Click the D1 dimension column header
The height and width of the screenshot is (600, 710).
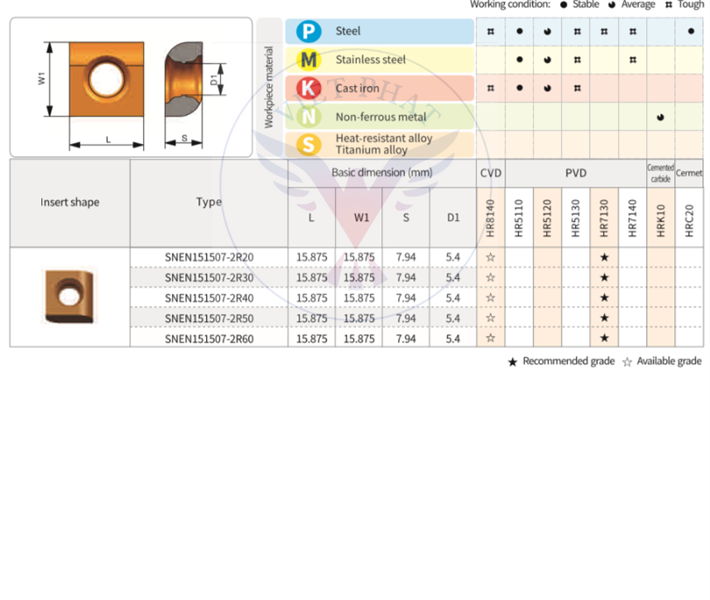click(453, 218)
